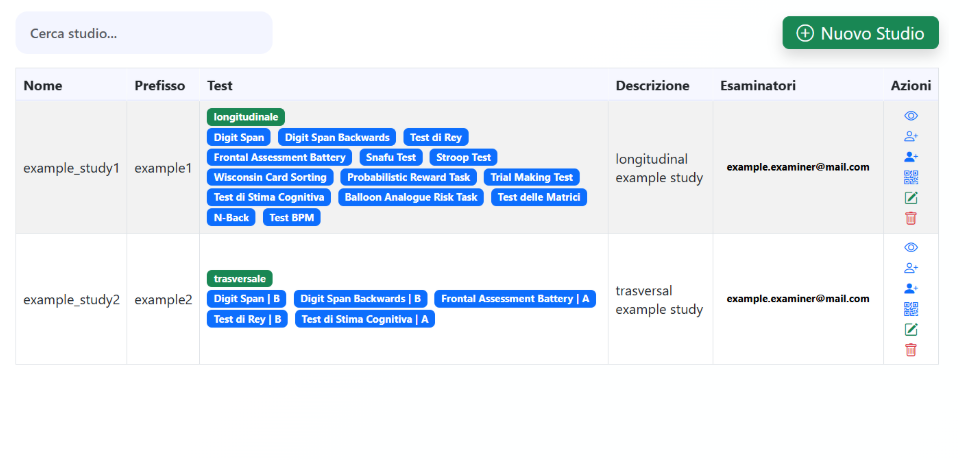Click outlined add-person icon for example_study1
Viewport: 960px width, 460px height.
coord(911,137)
